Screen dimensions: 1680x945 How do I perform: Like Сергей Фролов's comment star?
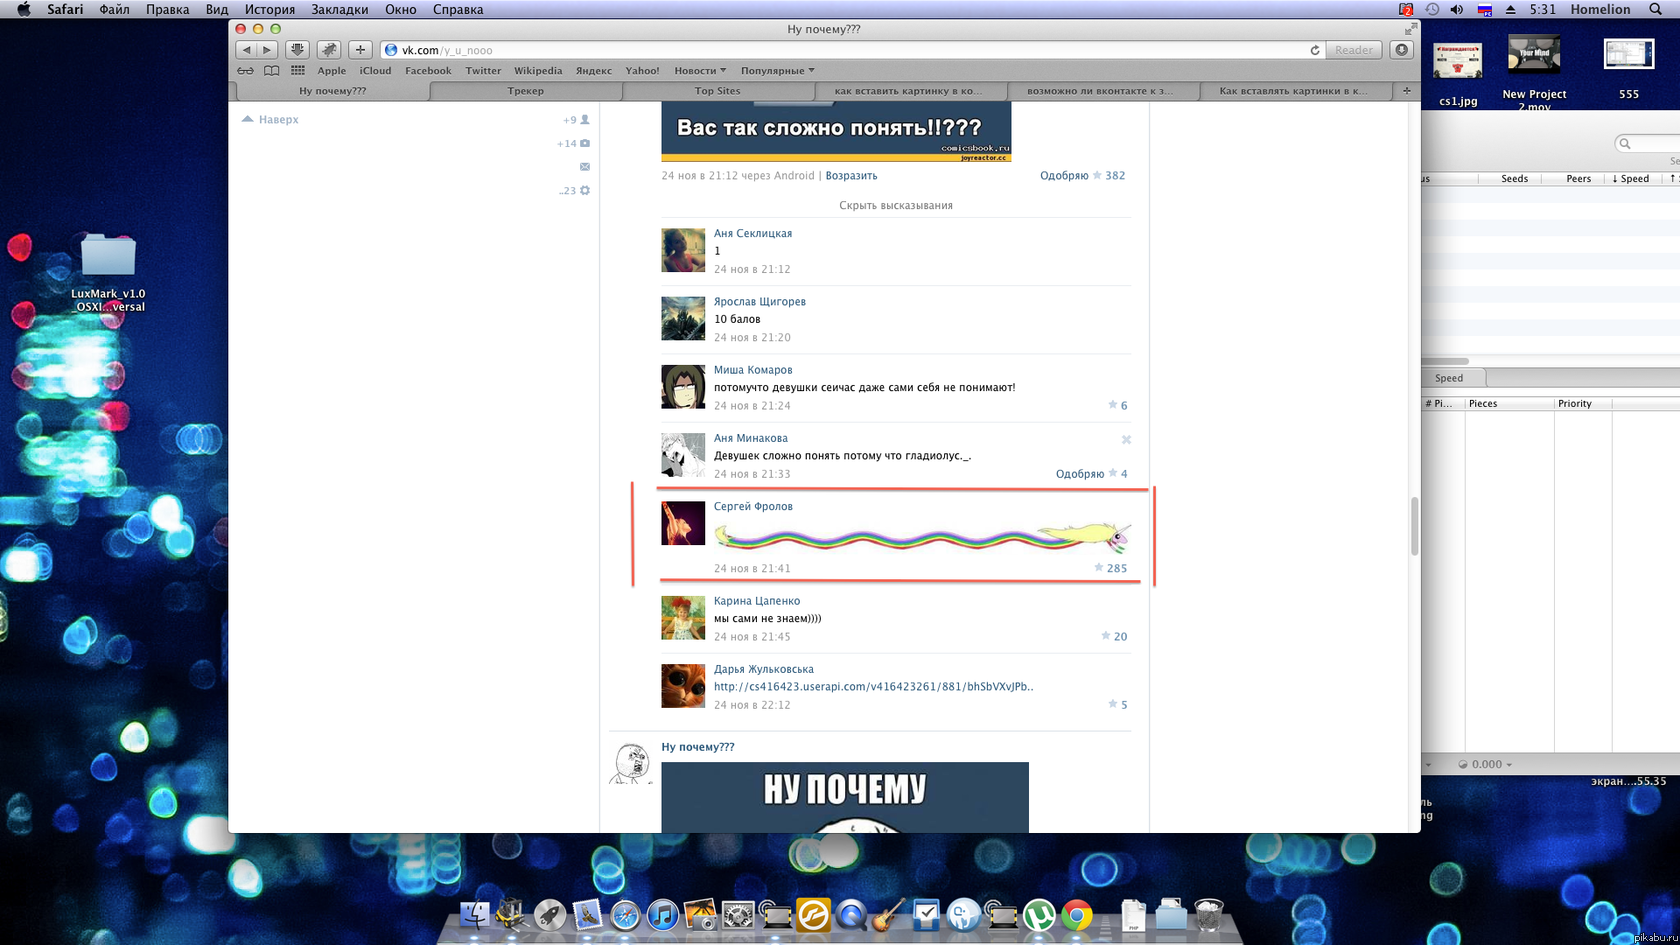click(1099, 568)
